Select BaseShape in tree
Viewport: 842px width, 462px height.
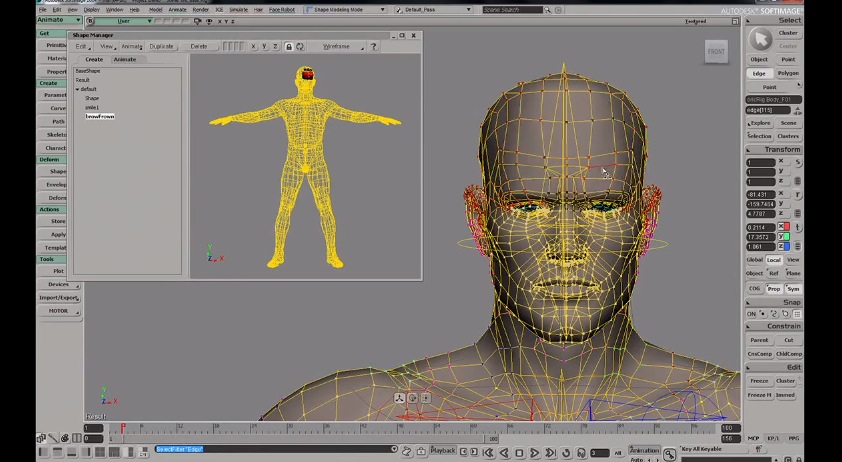[88, 71]
